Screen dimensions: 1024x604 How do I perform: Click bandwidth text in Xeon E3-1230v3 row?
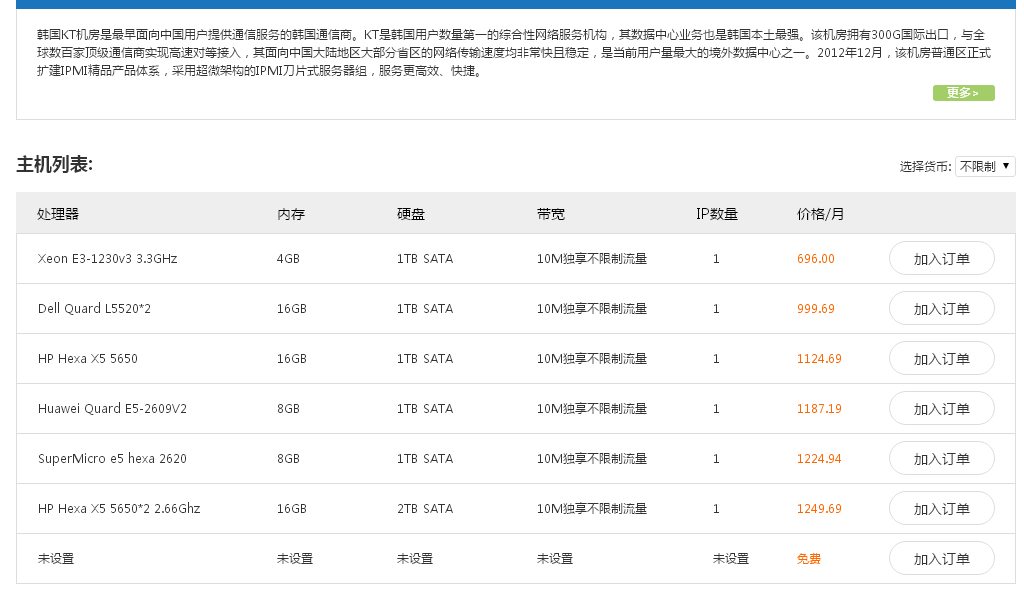592,259
